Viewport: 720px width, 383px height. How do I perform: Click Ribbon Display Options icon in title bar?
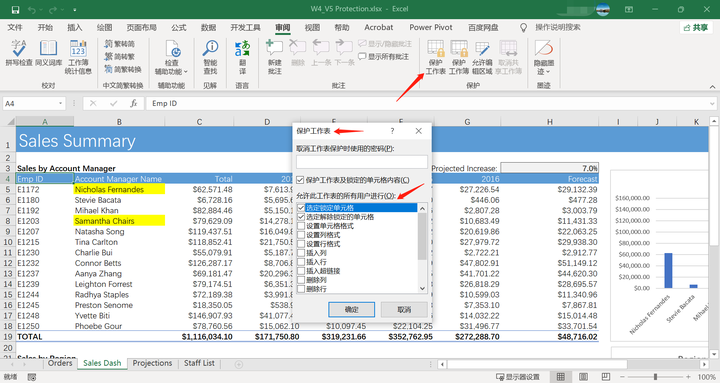[629, 10]
